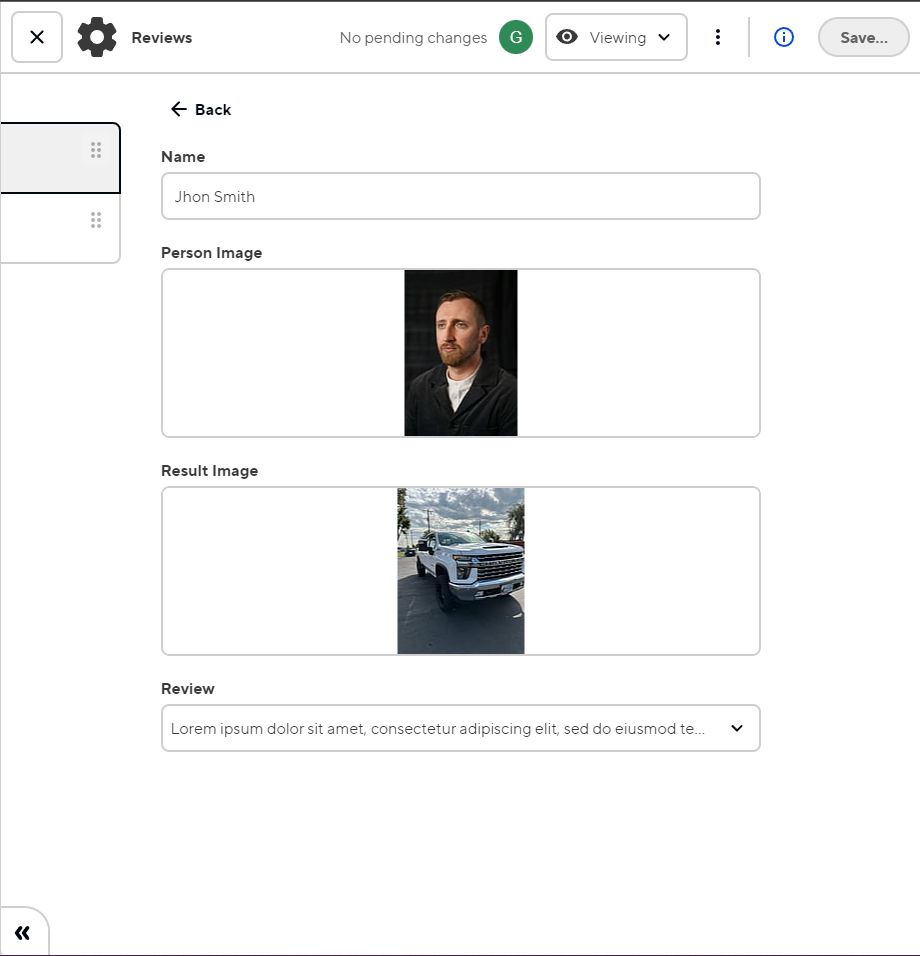Select the Person Image portrait thumbnail

coord(460,352)
